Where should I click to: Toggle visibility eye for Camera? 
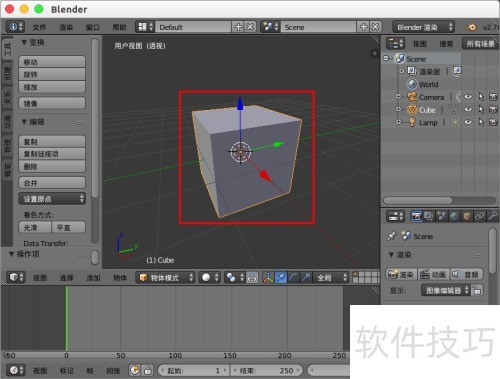coord(468,97)
